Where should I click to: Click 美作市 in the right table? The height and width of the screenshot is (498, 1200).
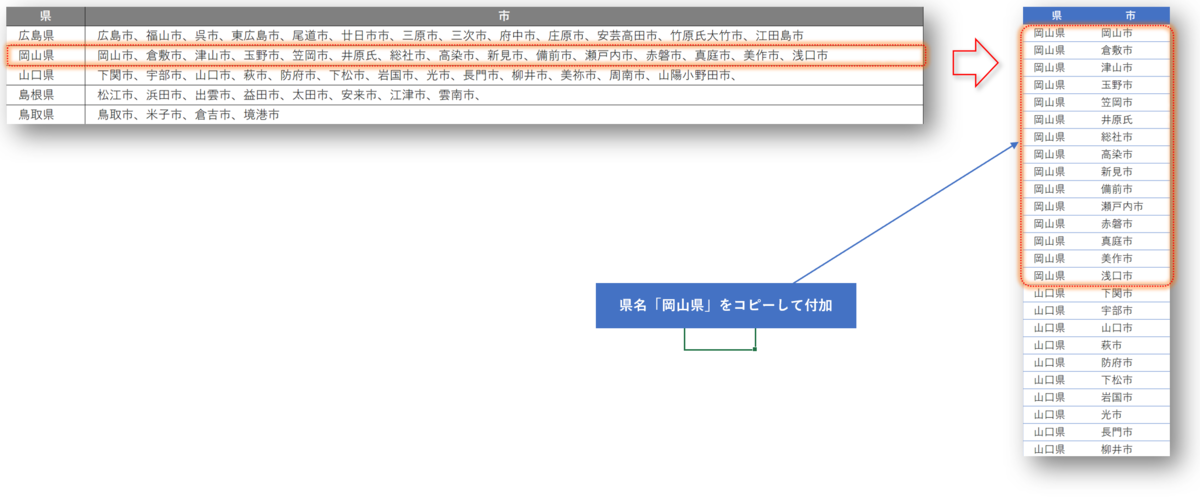tap(1116, 258)
